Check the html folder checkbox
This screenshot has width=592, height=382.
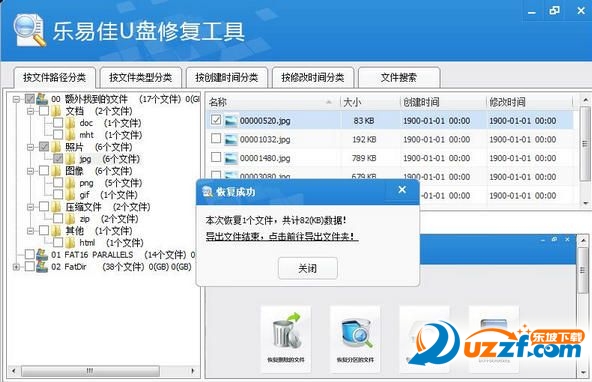coord(58,242)
